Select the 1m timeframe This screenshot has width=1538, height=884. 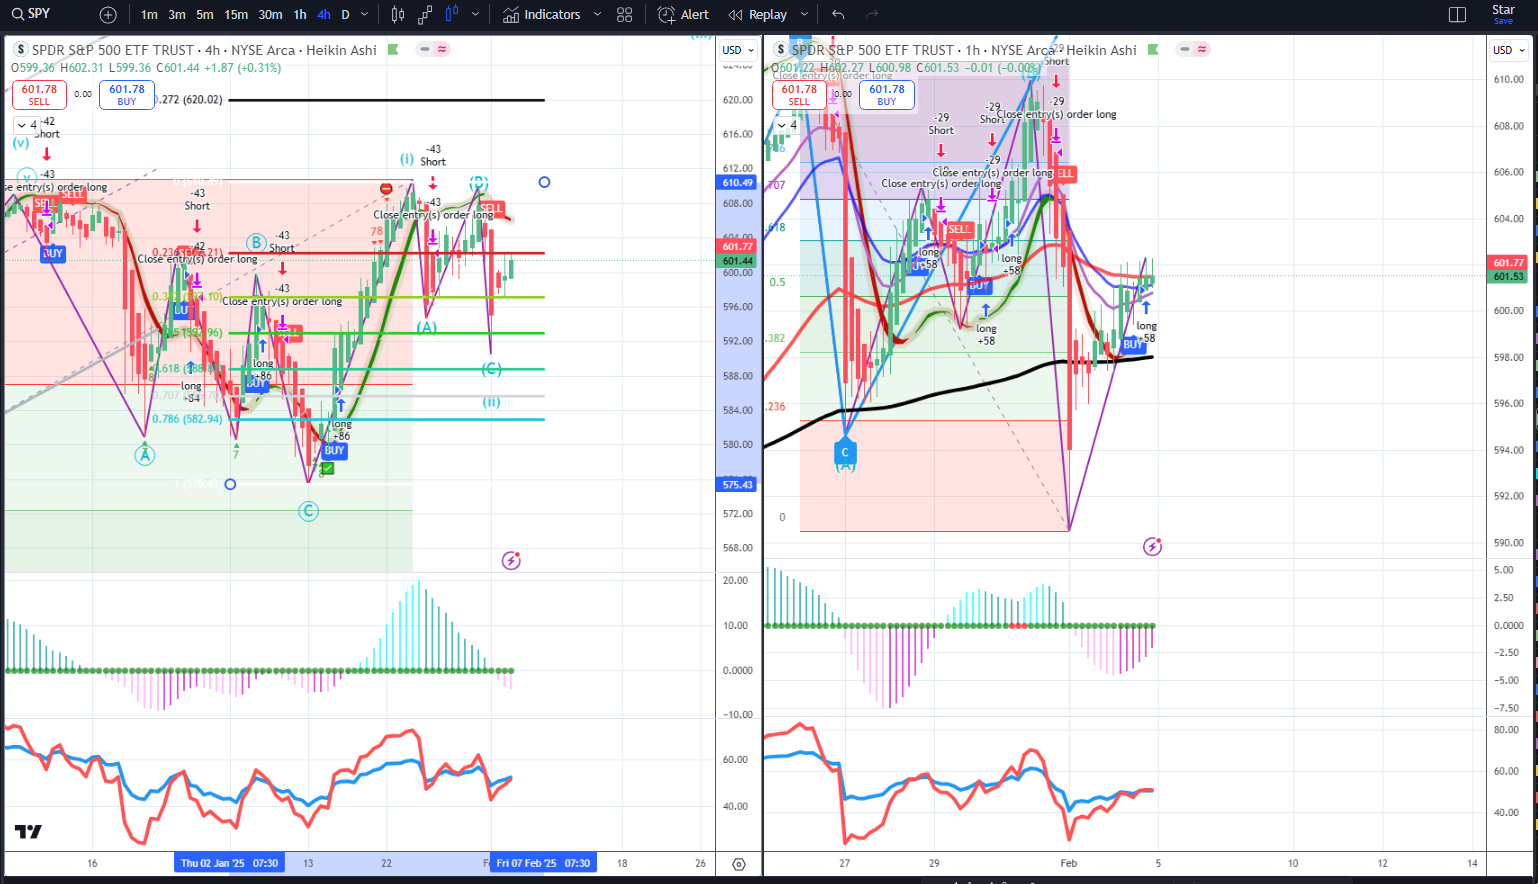point(149,15)
